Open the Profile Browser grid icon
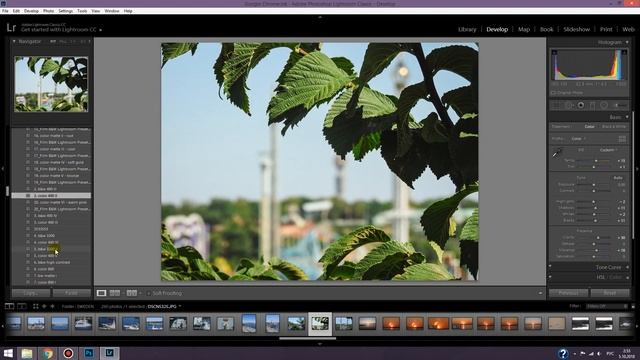 pos(622,139)
